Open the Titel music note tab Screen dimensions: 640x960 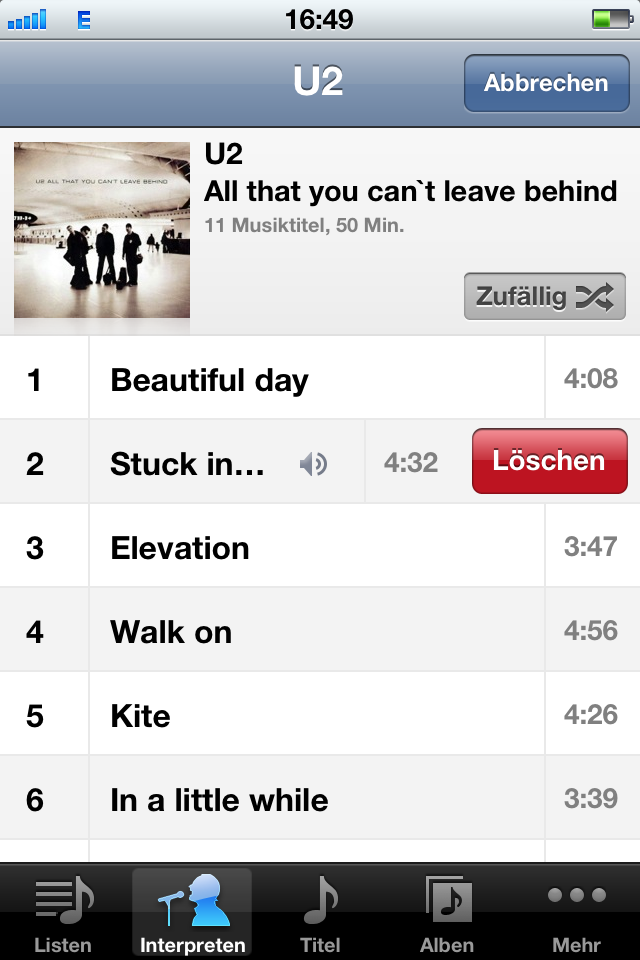click(320, 899)
